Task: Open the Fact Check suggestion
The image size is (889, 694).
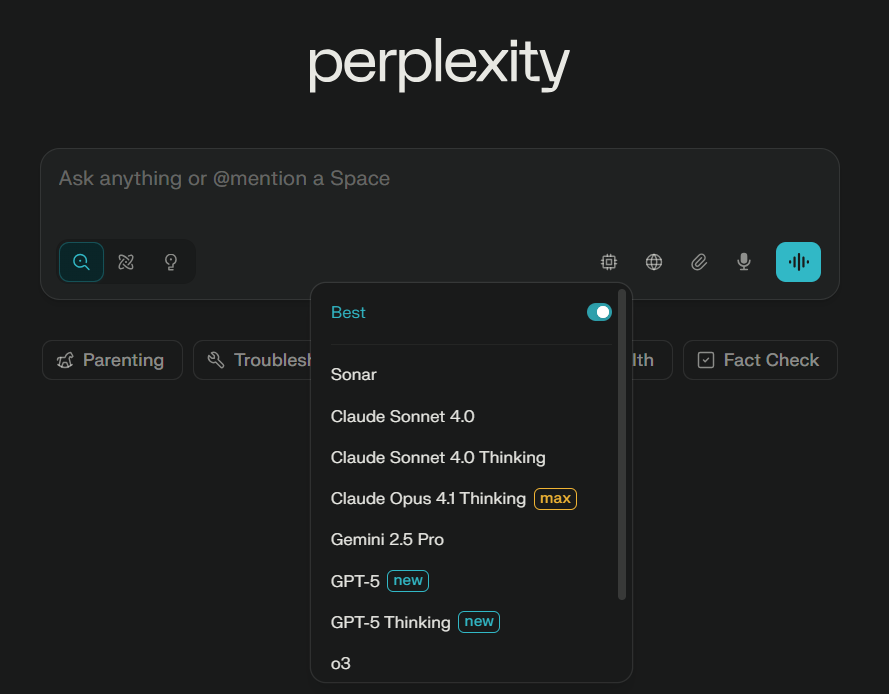Action: tap(760, 360)
